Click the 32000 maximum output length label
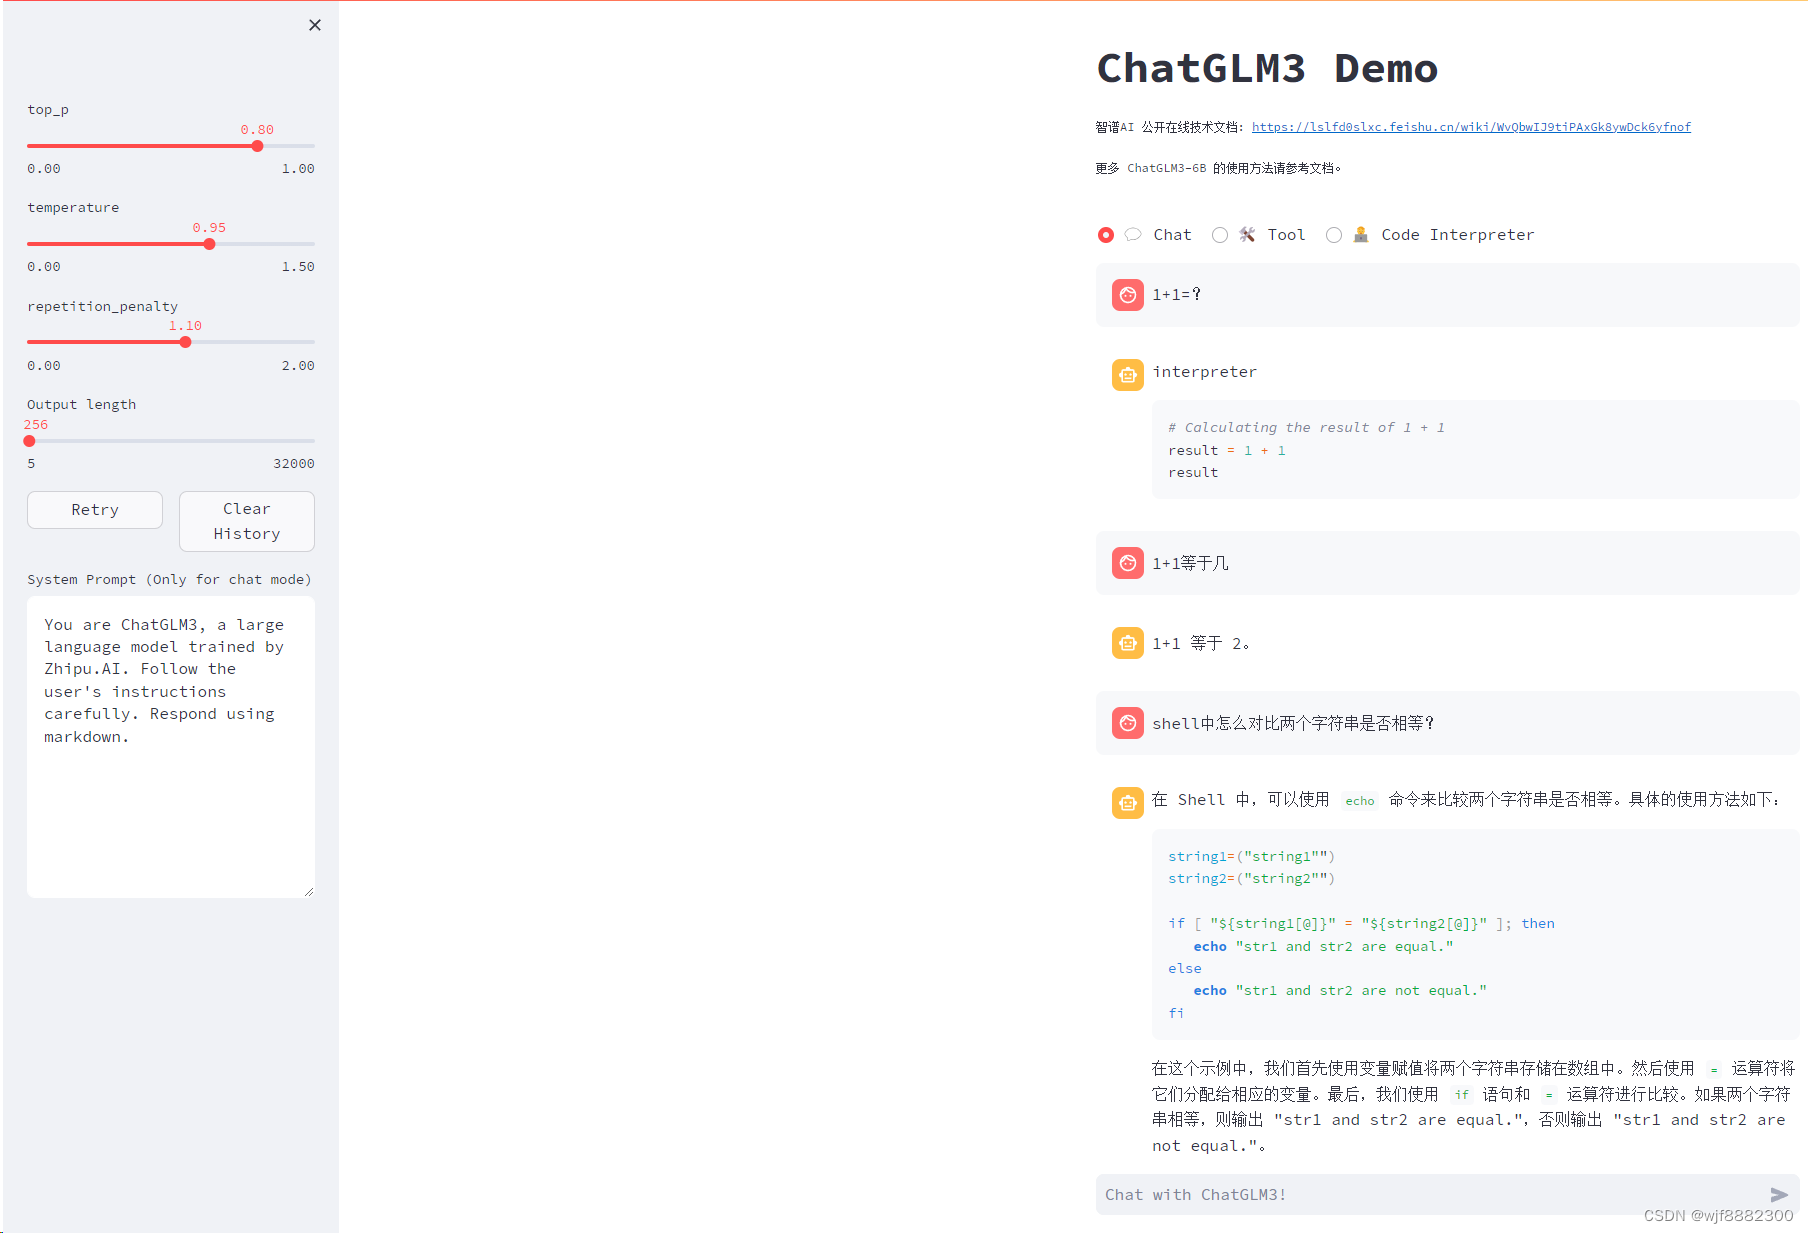Viewport: 1808px width, 1233px height. (x=294, y=464)
